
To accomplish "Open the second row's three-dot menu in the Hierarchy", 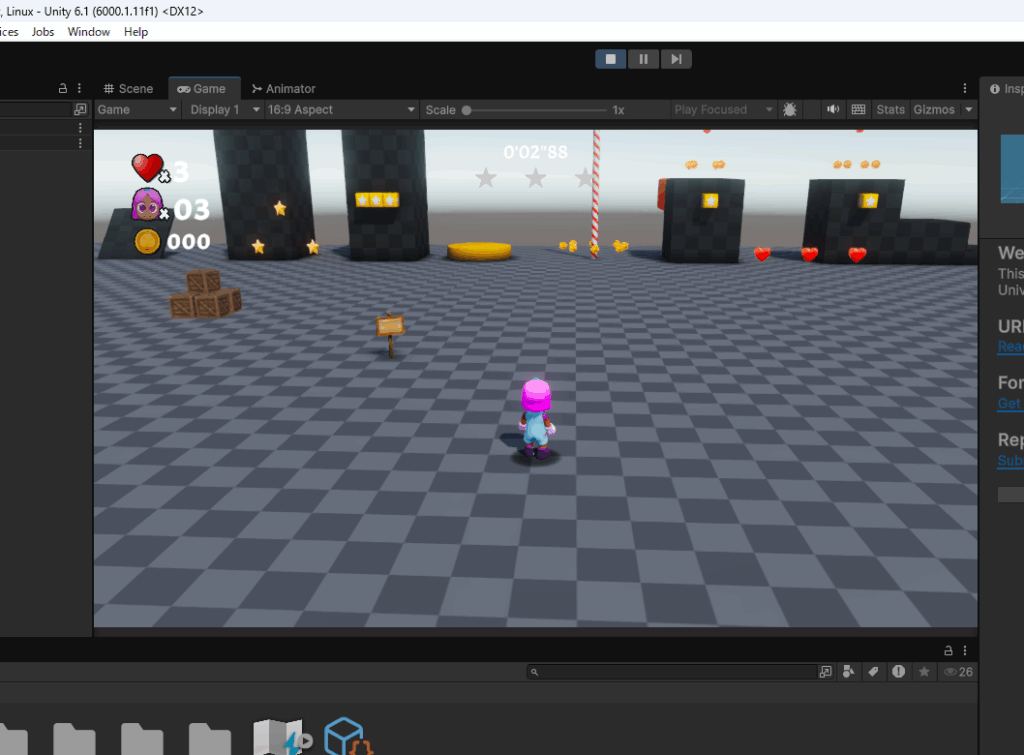I will coord(80,143).
